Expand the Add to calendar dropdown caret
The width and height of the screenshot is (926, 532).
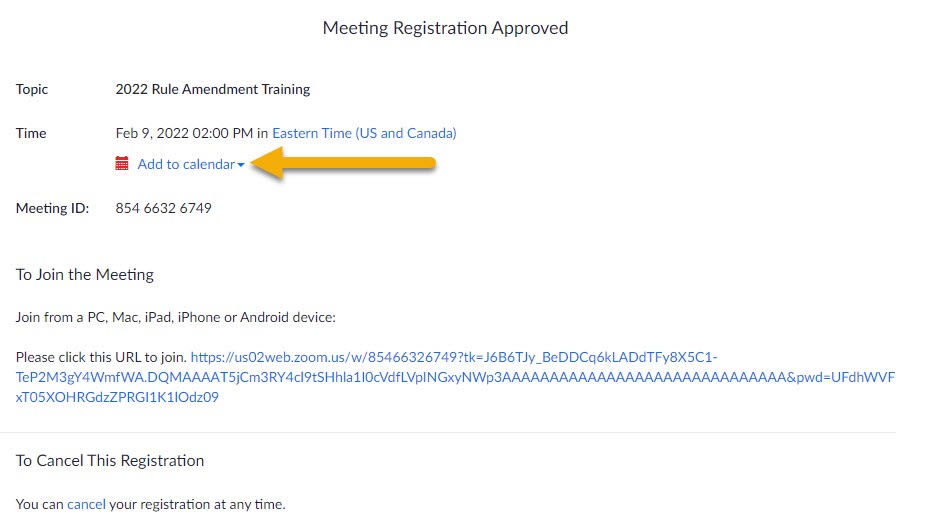[x=241, y=165]
